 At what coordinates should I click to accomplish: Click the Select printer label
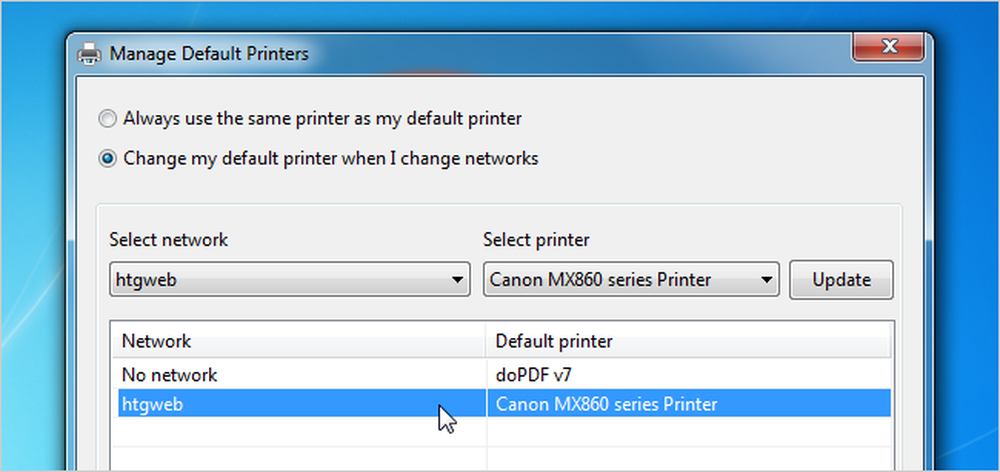536,240
